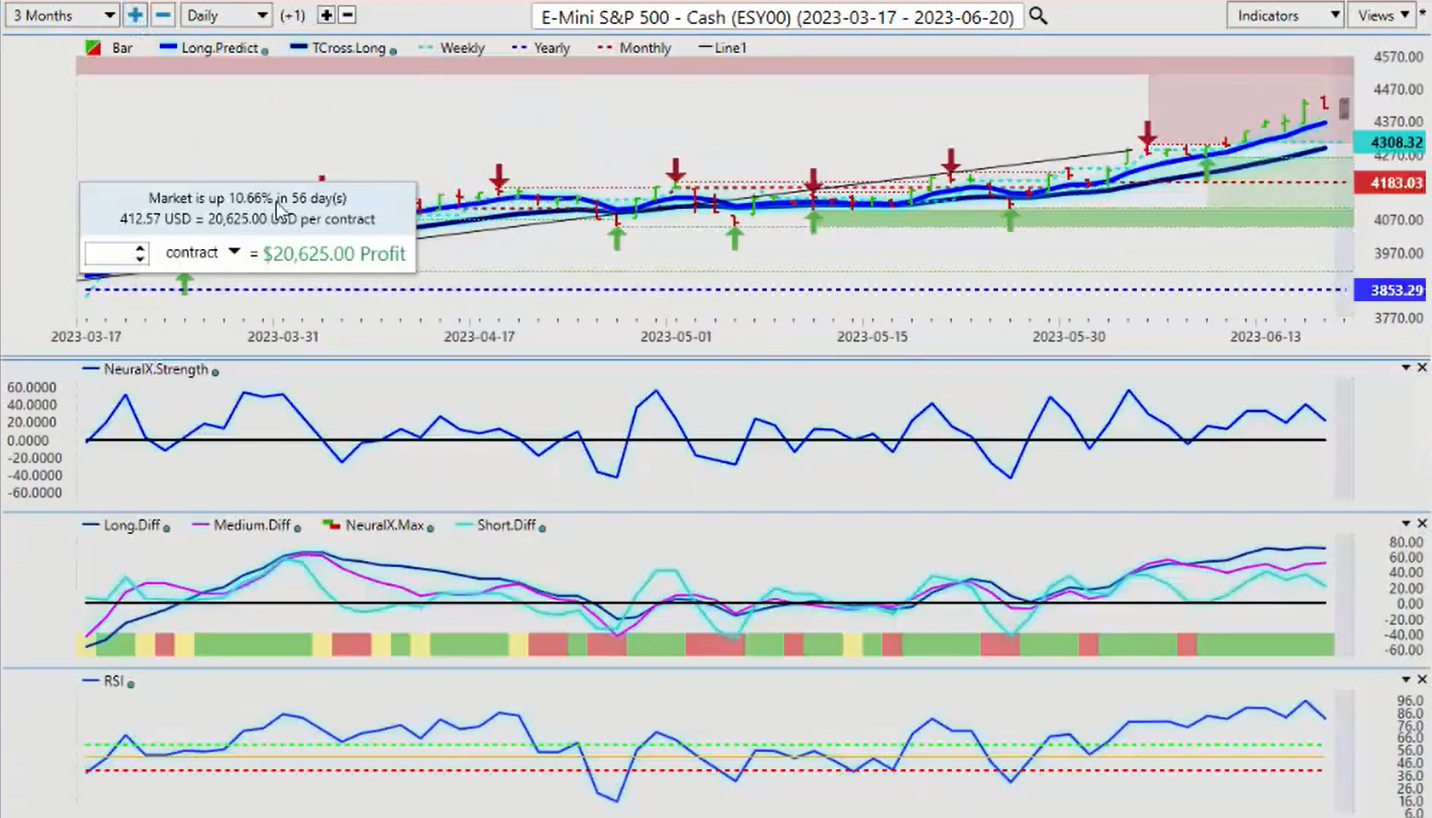This screenshot has width=1432, height=818.
Task: Close the RSI panel
Action: (1423, 679)
